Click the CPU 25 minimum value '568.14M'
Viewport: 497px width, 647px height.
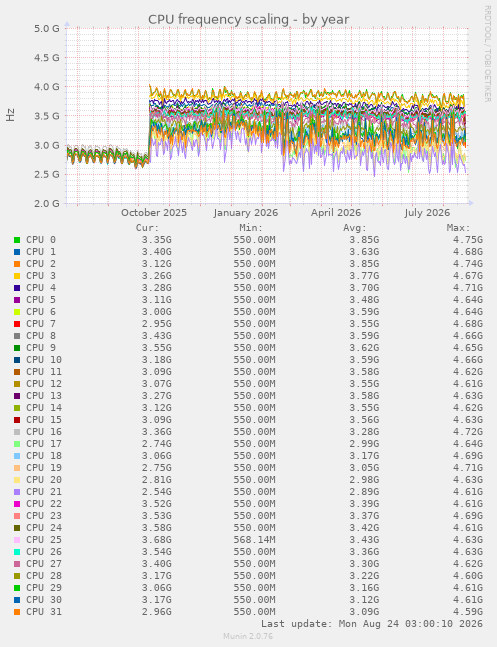(x=254, y=539)
